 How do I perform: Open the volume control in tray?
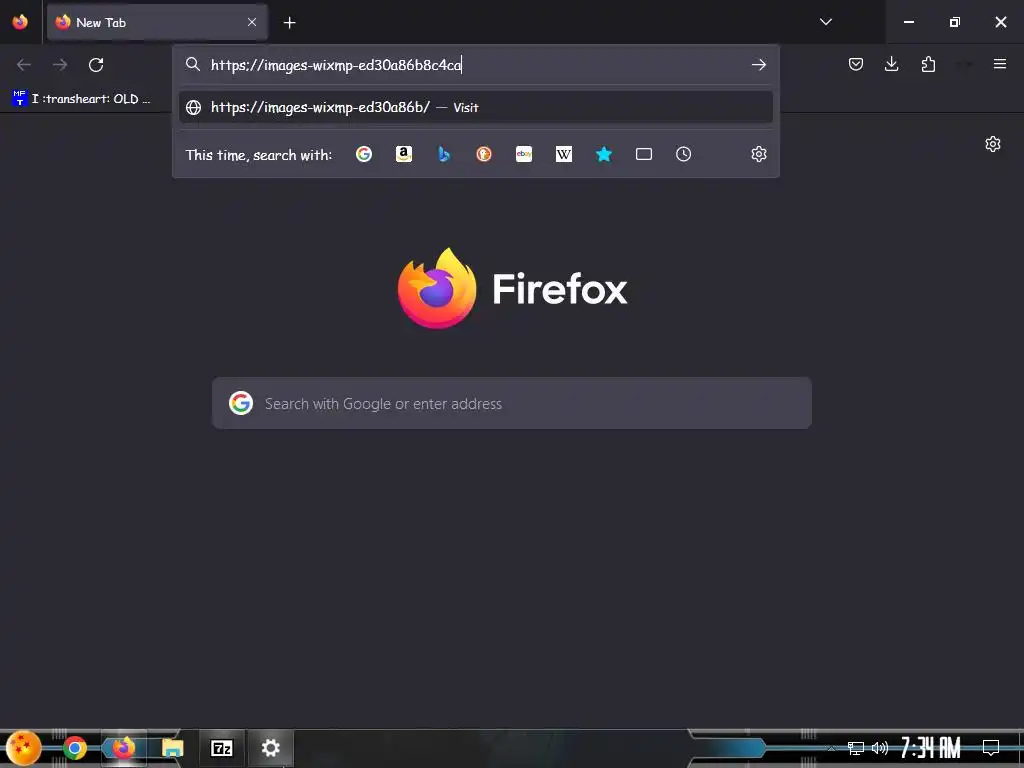click(x=880, y=748)
